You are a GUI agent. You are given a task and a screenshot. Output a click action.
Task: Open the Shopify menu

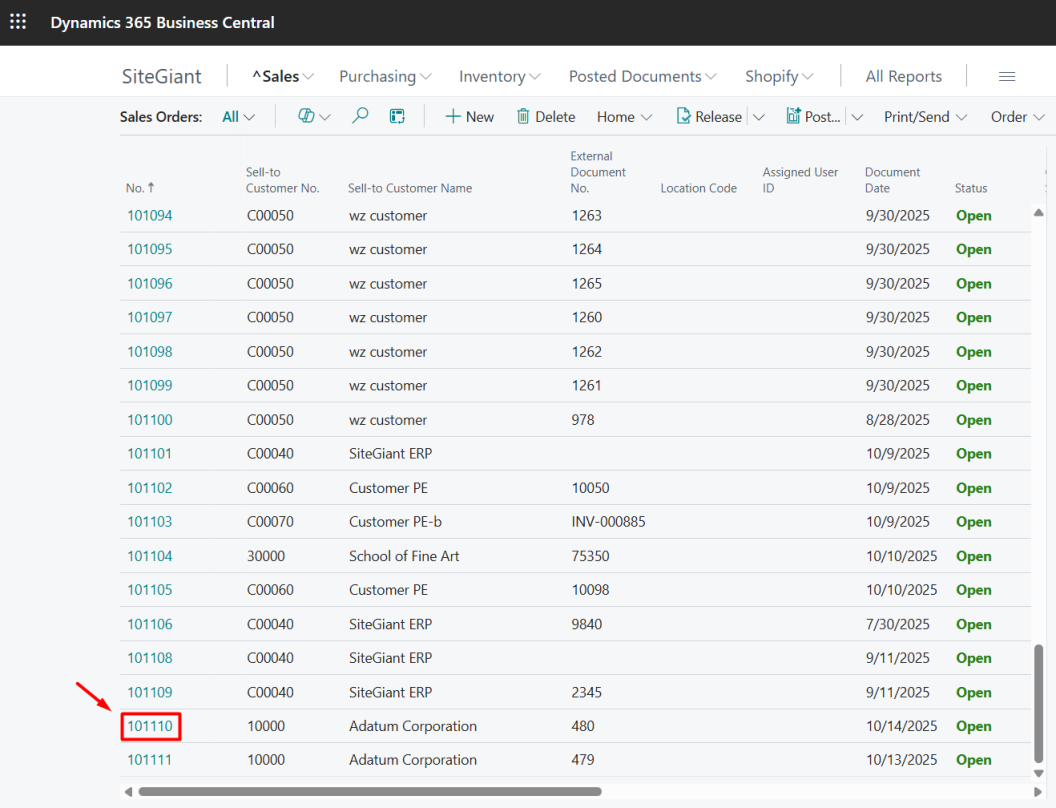[779, 77]
